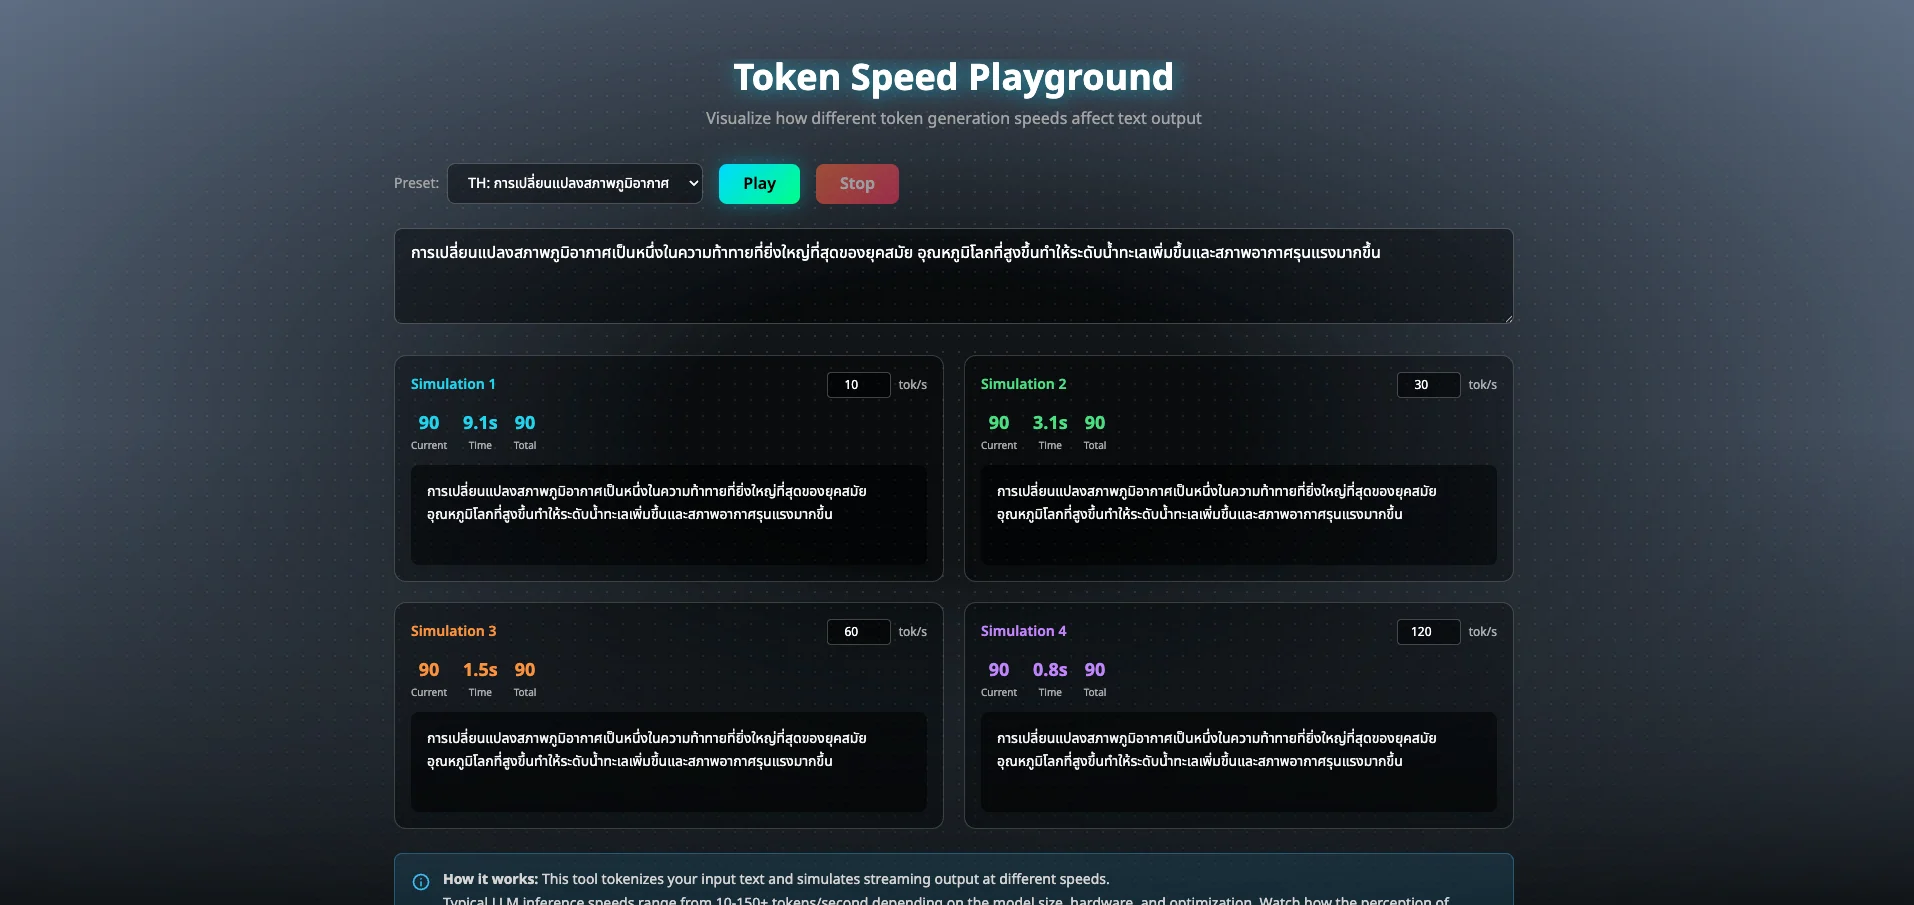Edit Simulation 3 tok/s speed field
The width and height of the screenshot is (1914, 905).
(x=858, y=632)
